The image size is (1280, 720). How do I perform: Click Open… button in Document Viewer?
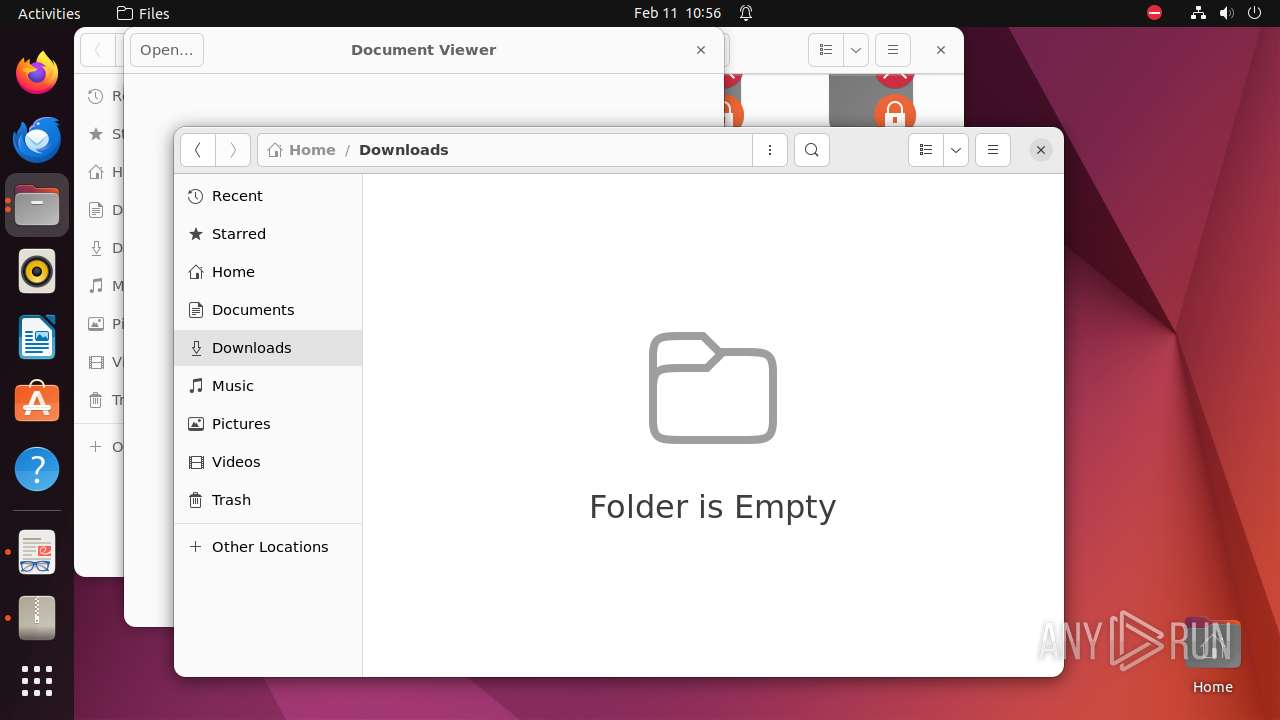tap(167, 50)
